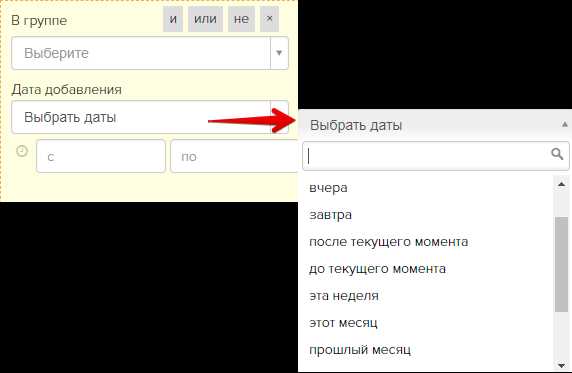Viewport: 572px width, 373px height.
Task: Open the 'Выберите' group dropdown
Action: (x=150, y=53)
